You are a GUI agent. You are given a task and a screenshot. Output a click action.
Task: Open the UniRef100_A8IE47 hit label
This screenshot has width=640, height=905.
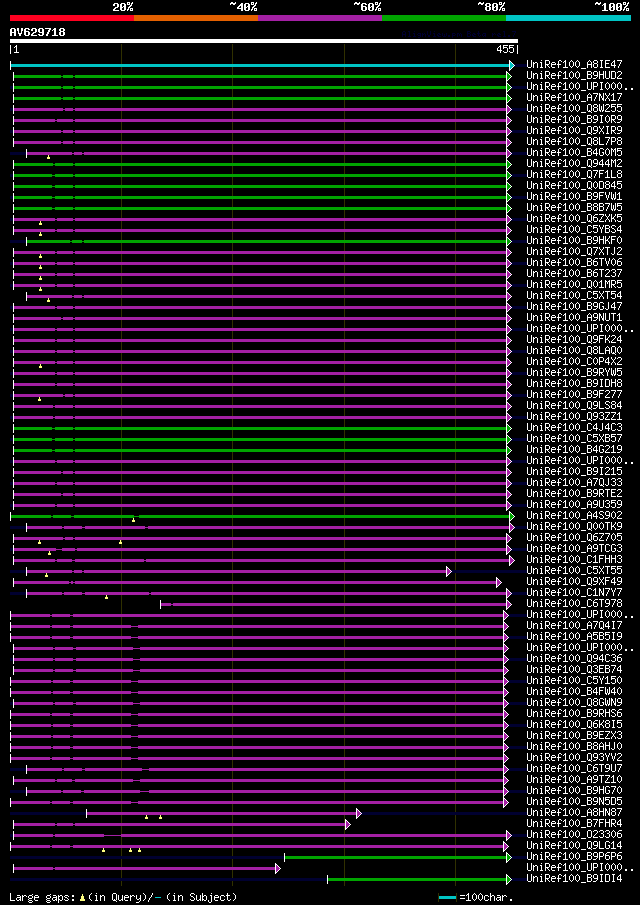tap(574, 65)
